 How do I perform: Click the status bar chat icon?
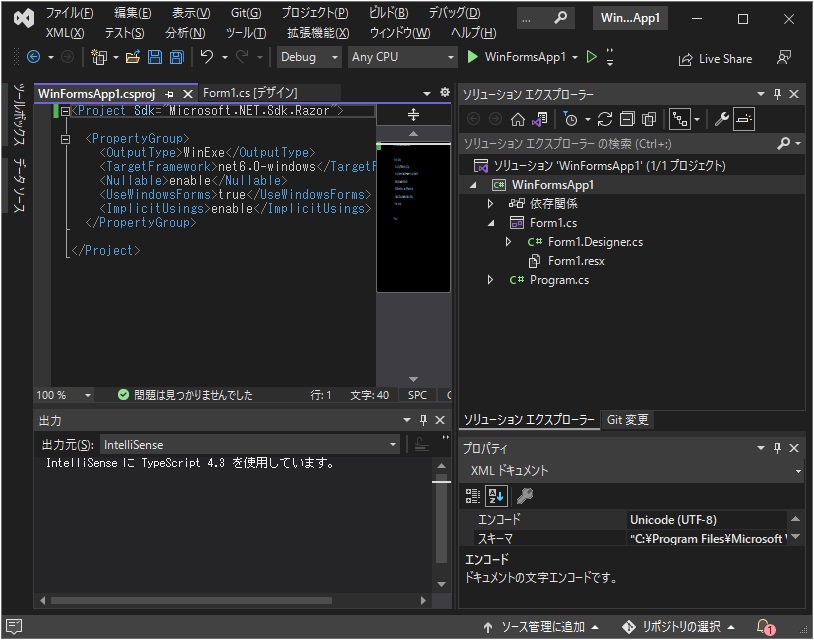[x=13, y=626]
